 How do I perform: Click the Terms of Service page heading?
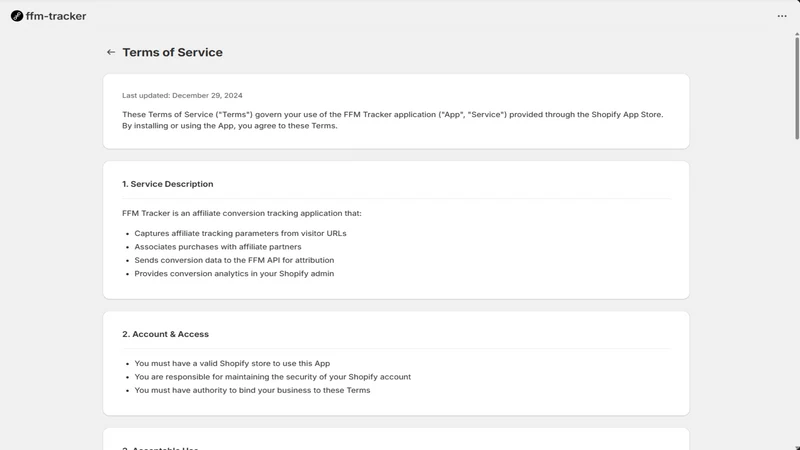[172, 52]
